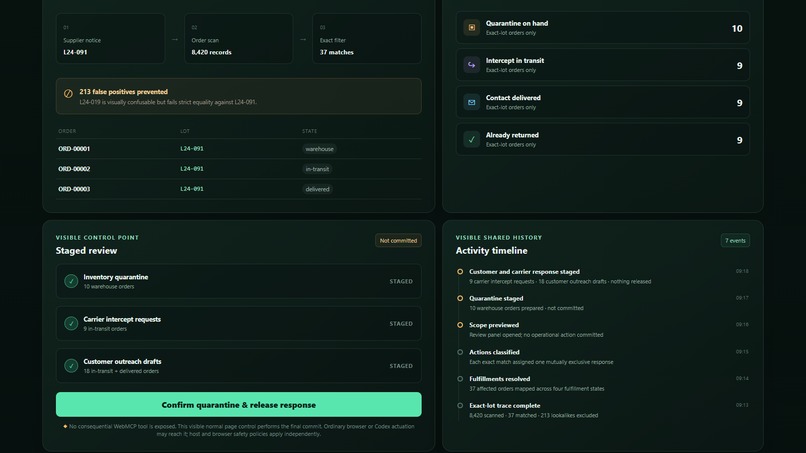
Task: Click the Quarantine staged timeline marker
Action: (460, 298)
